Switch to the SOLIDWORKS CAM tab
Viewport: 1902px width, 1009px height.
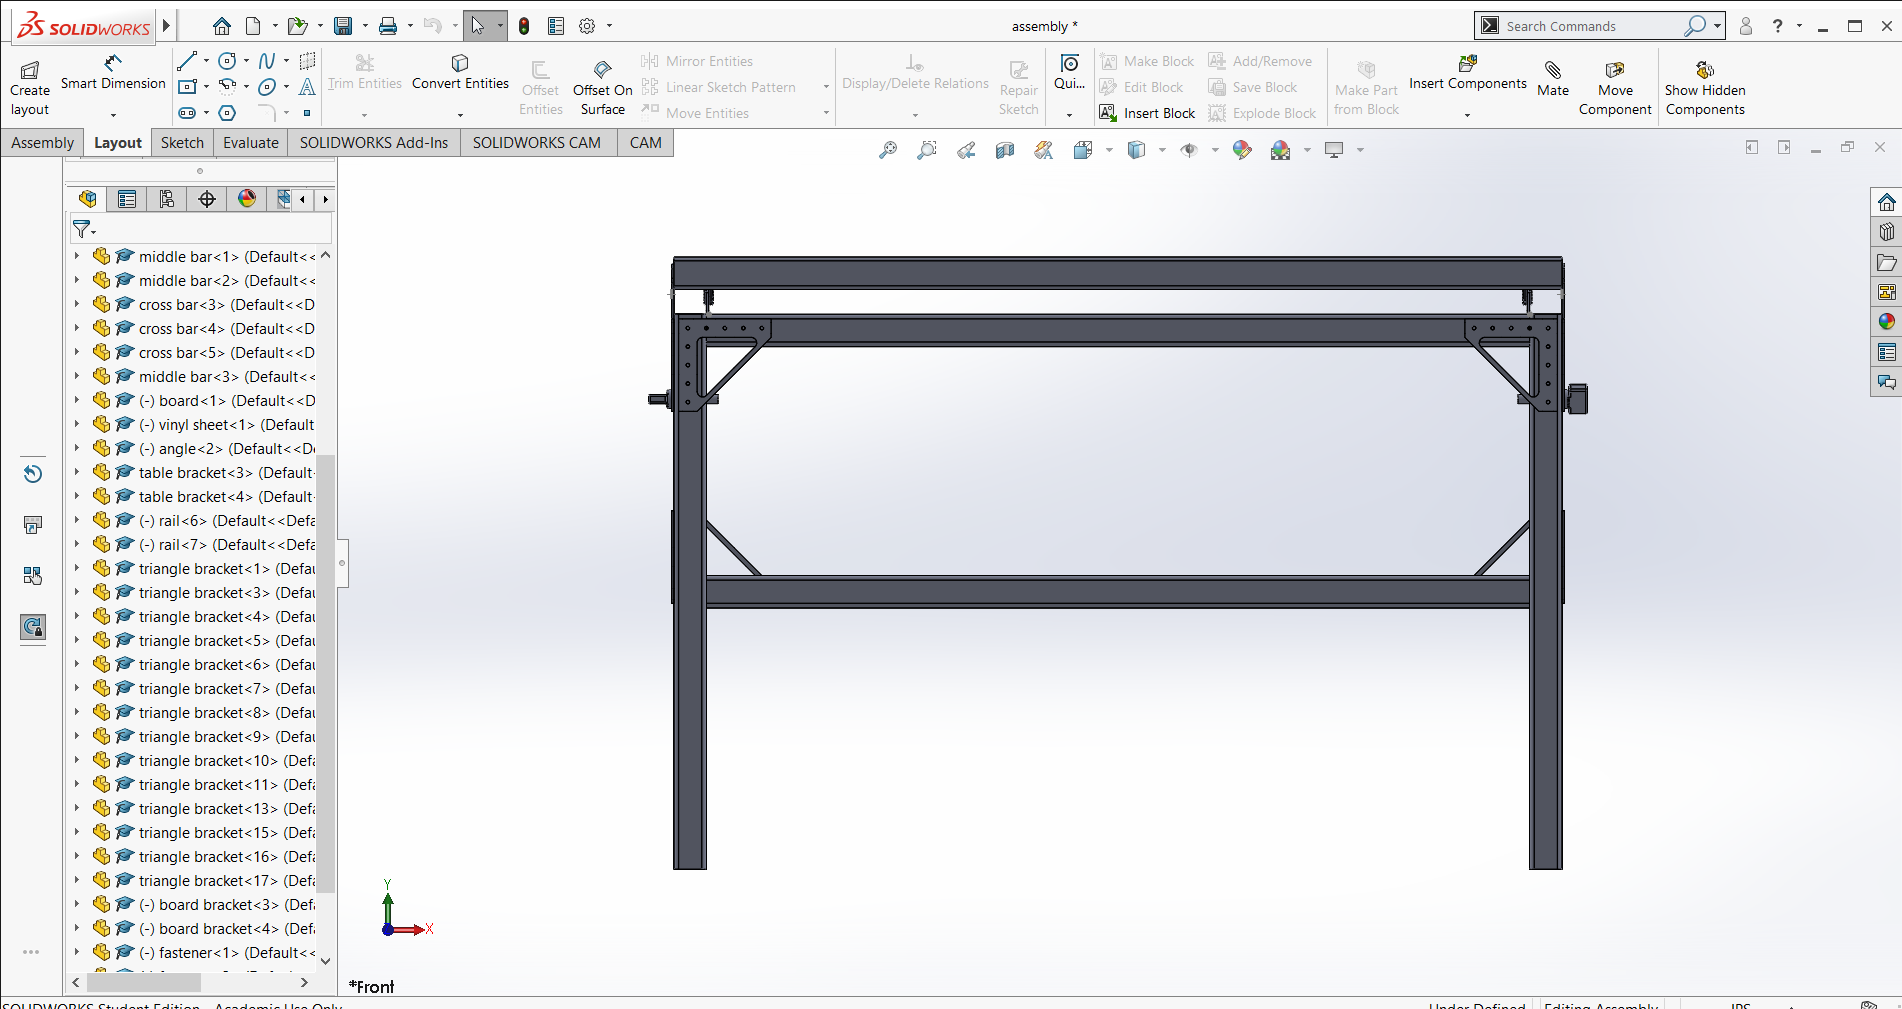click(x=537, y=143)
